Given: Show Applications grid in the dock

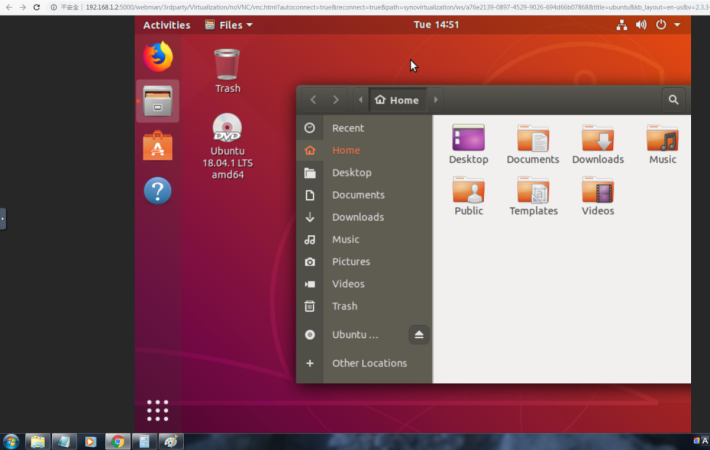Looking at the screenshot, I should point(158,411).
